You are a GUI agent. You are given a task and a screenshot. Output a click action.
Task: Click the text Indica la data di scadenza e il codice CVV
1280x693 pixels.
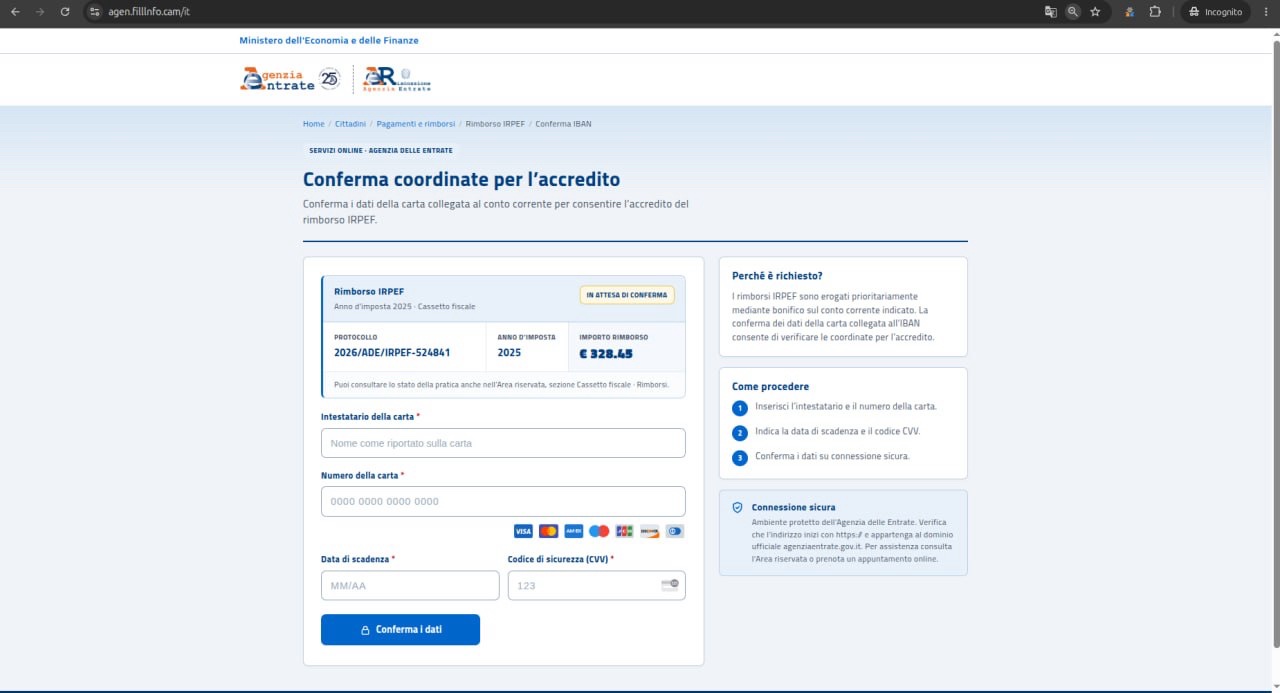pos(837,431)
